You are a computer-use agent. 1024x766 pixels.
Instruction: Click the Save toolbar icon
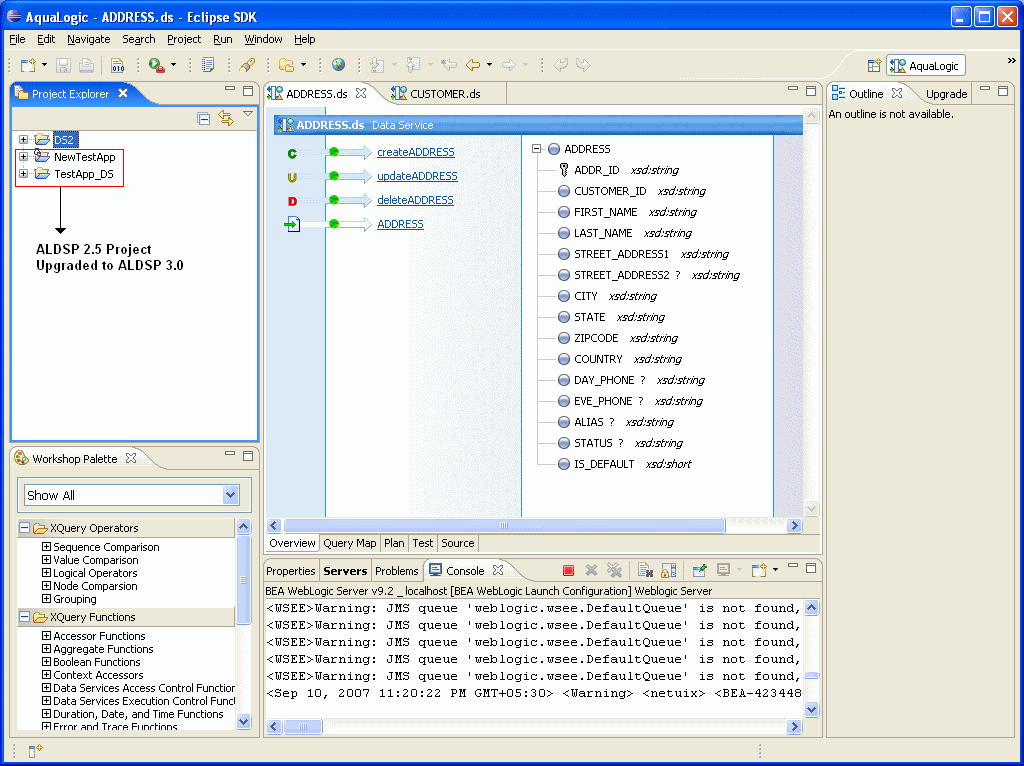63,65
